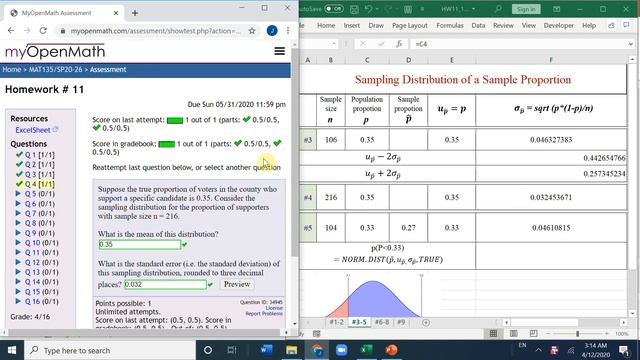The height and width of the screenshot is (360, 640).
Task: Switch to the #6-8 sheet tab
Action: tap(382, 322)
